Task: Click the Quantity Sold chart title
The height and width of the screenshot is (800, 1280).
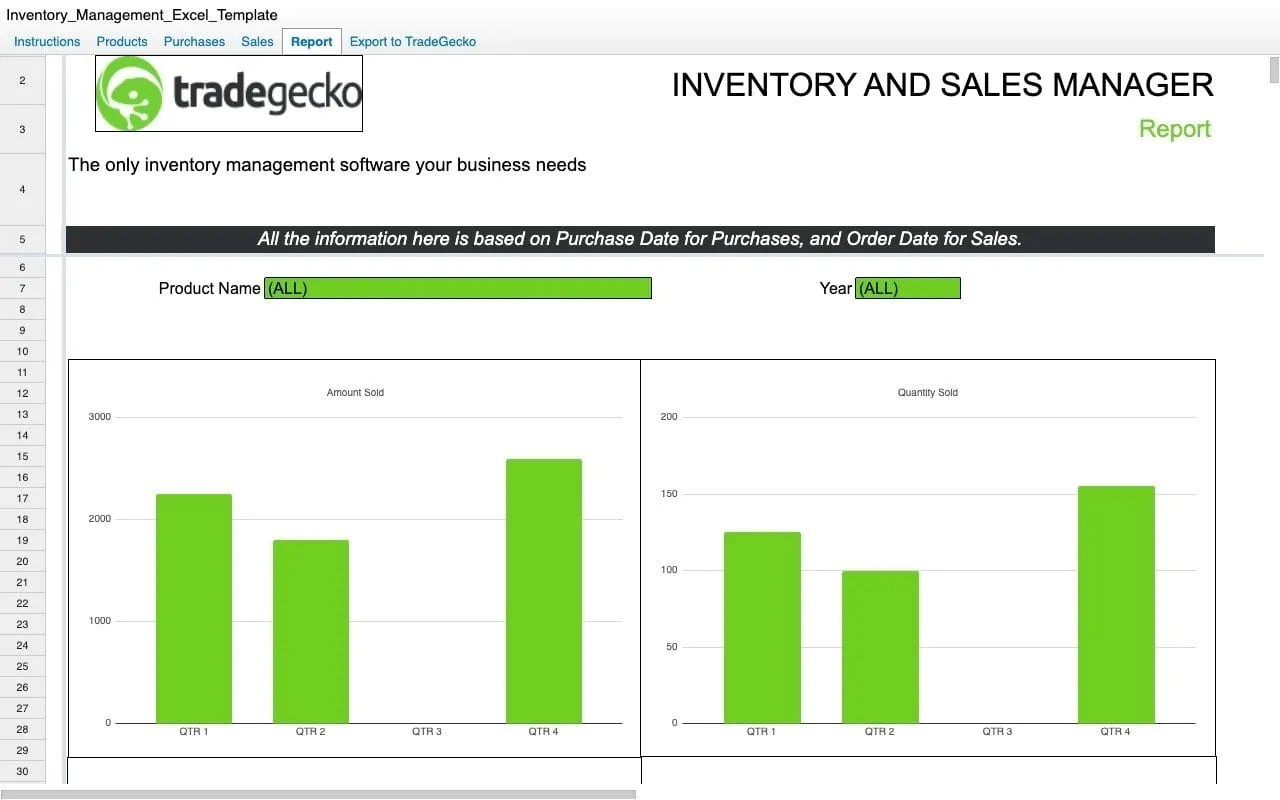Action: click(927, 392)
